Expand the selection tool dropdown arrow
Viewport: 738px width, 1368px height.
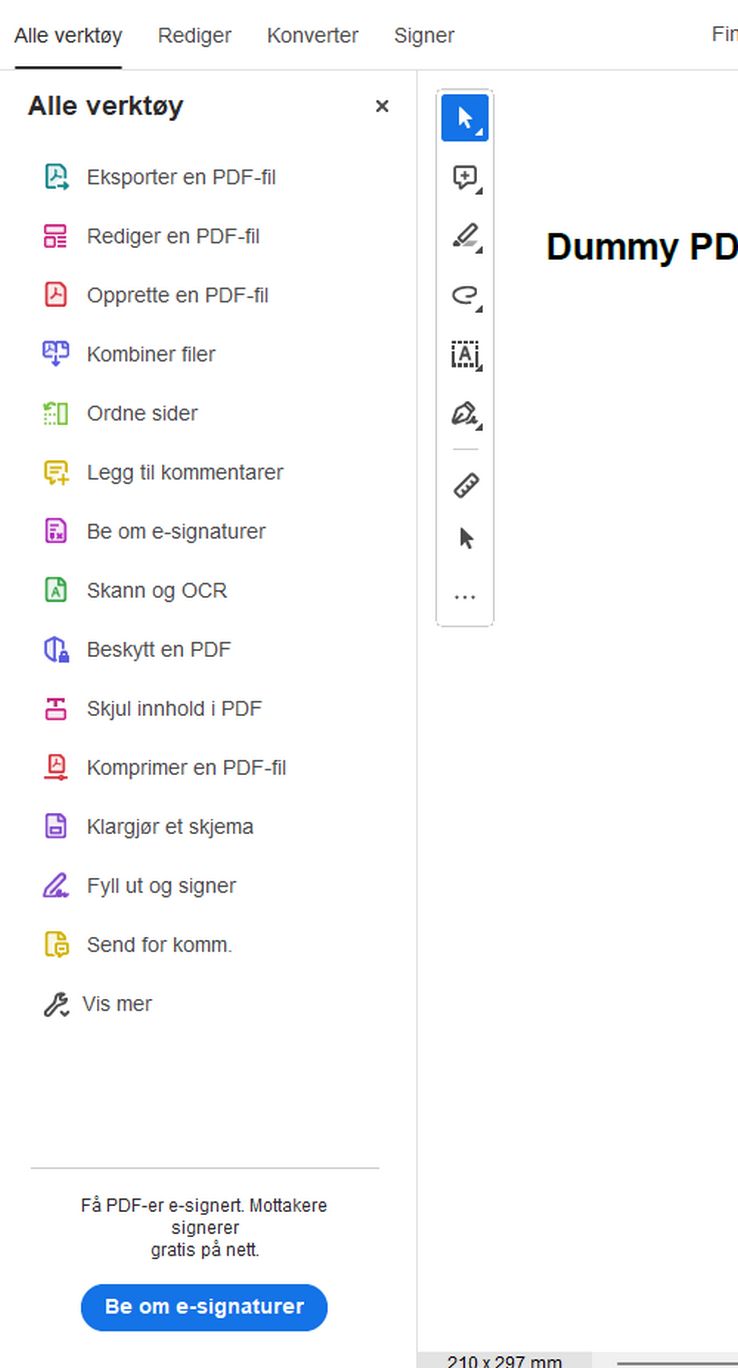(x=480, y=130)
